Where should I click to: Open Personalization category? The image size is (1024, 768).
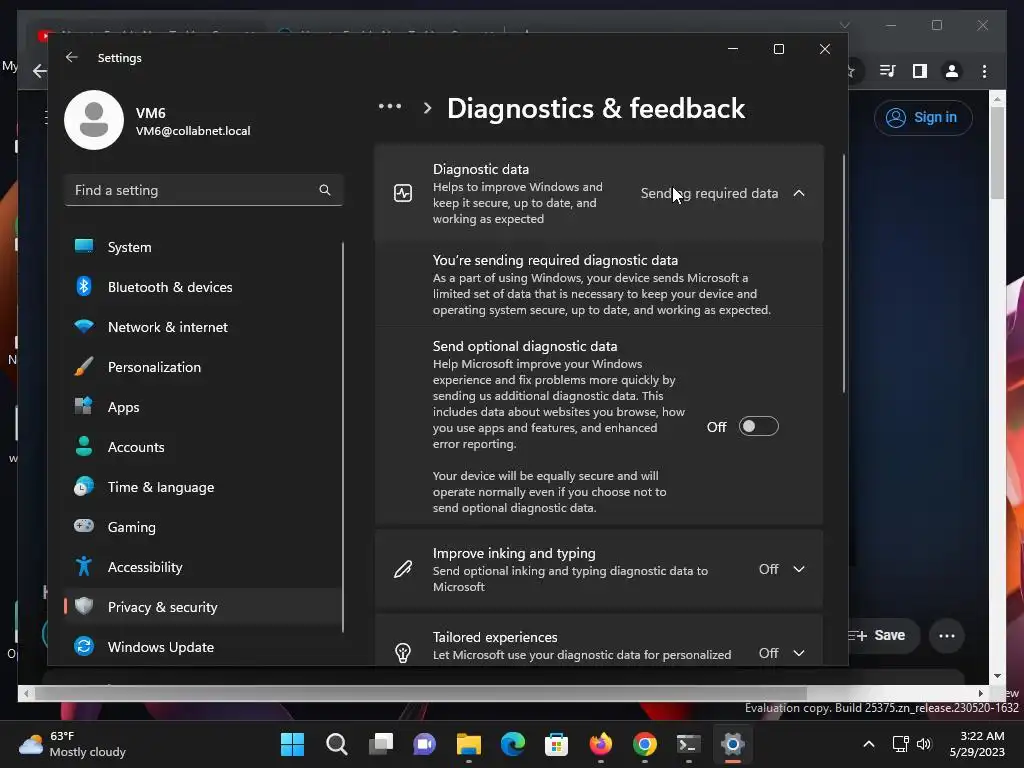click(x=203, y=367)
